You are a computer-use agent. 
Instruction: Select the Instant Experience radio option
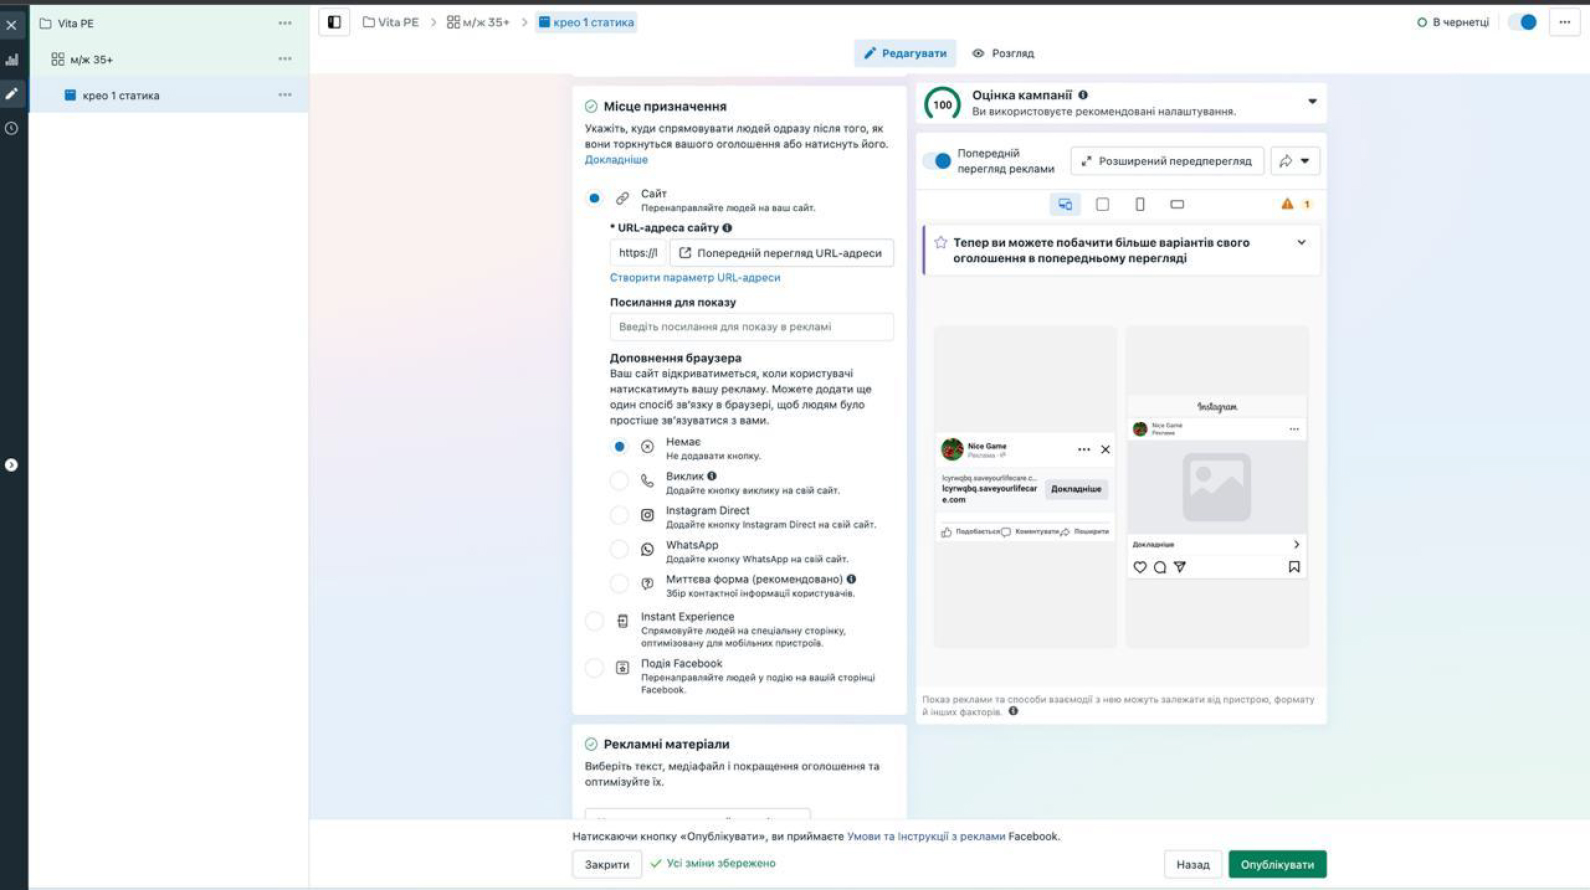pos(594,621)
